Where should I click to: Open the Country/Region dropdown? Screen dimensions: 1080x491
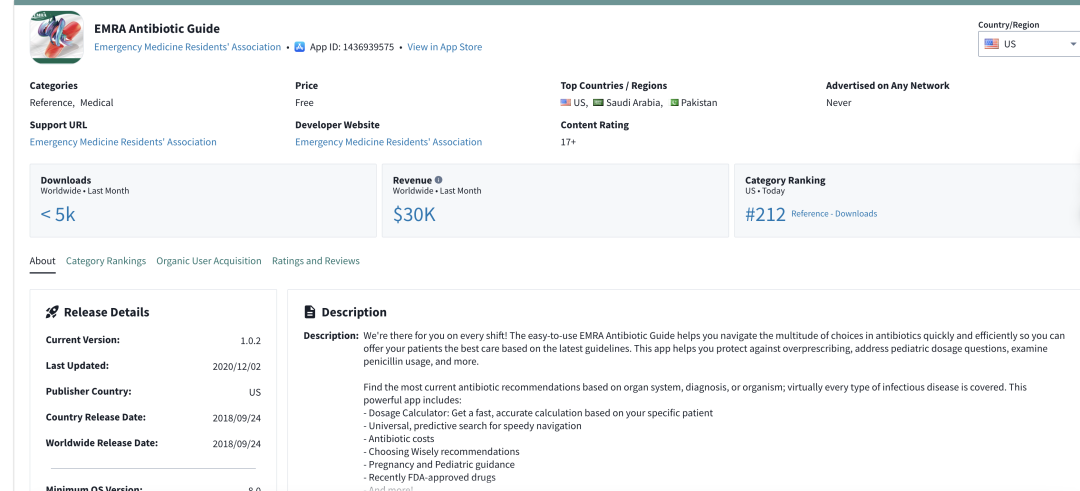tap(1029, 44)
